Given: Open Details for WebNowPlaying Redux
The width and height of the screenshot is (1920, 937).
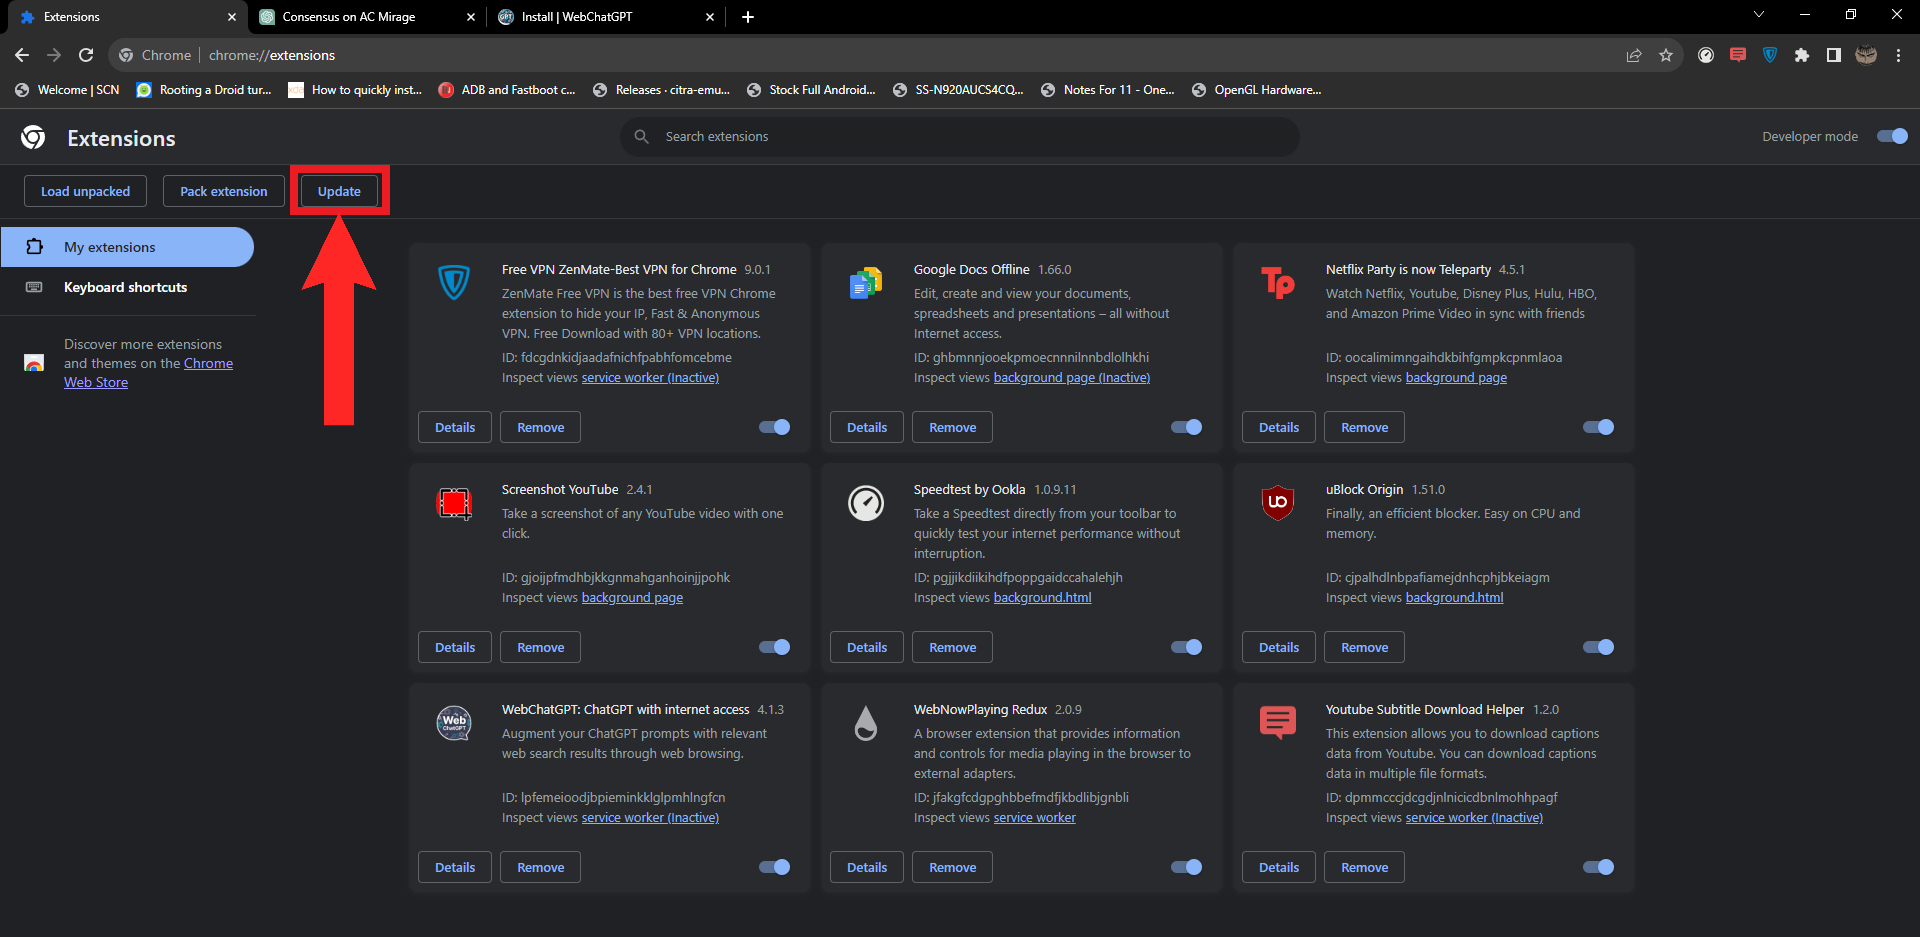Looking at the screenshot, I should [866, 867].
